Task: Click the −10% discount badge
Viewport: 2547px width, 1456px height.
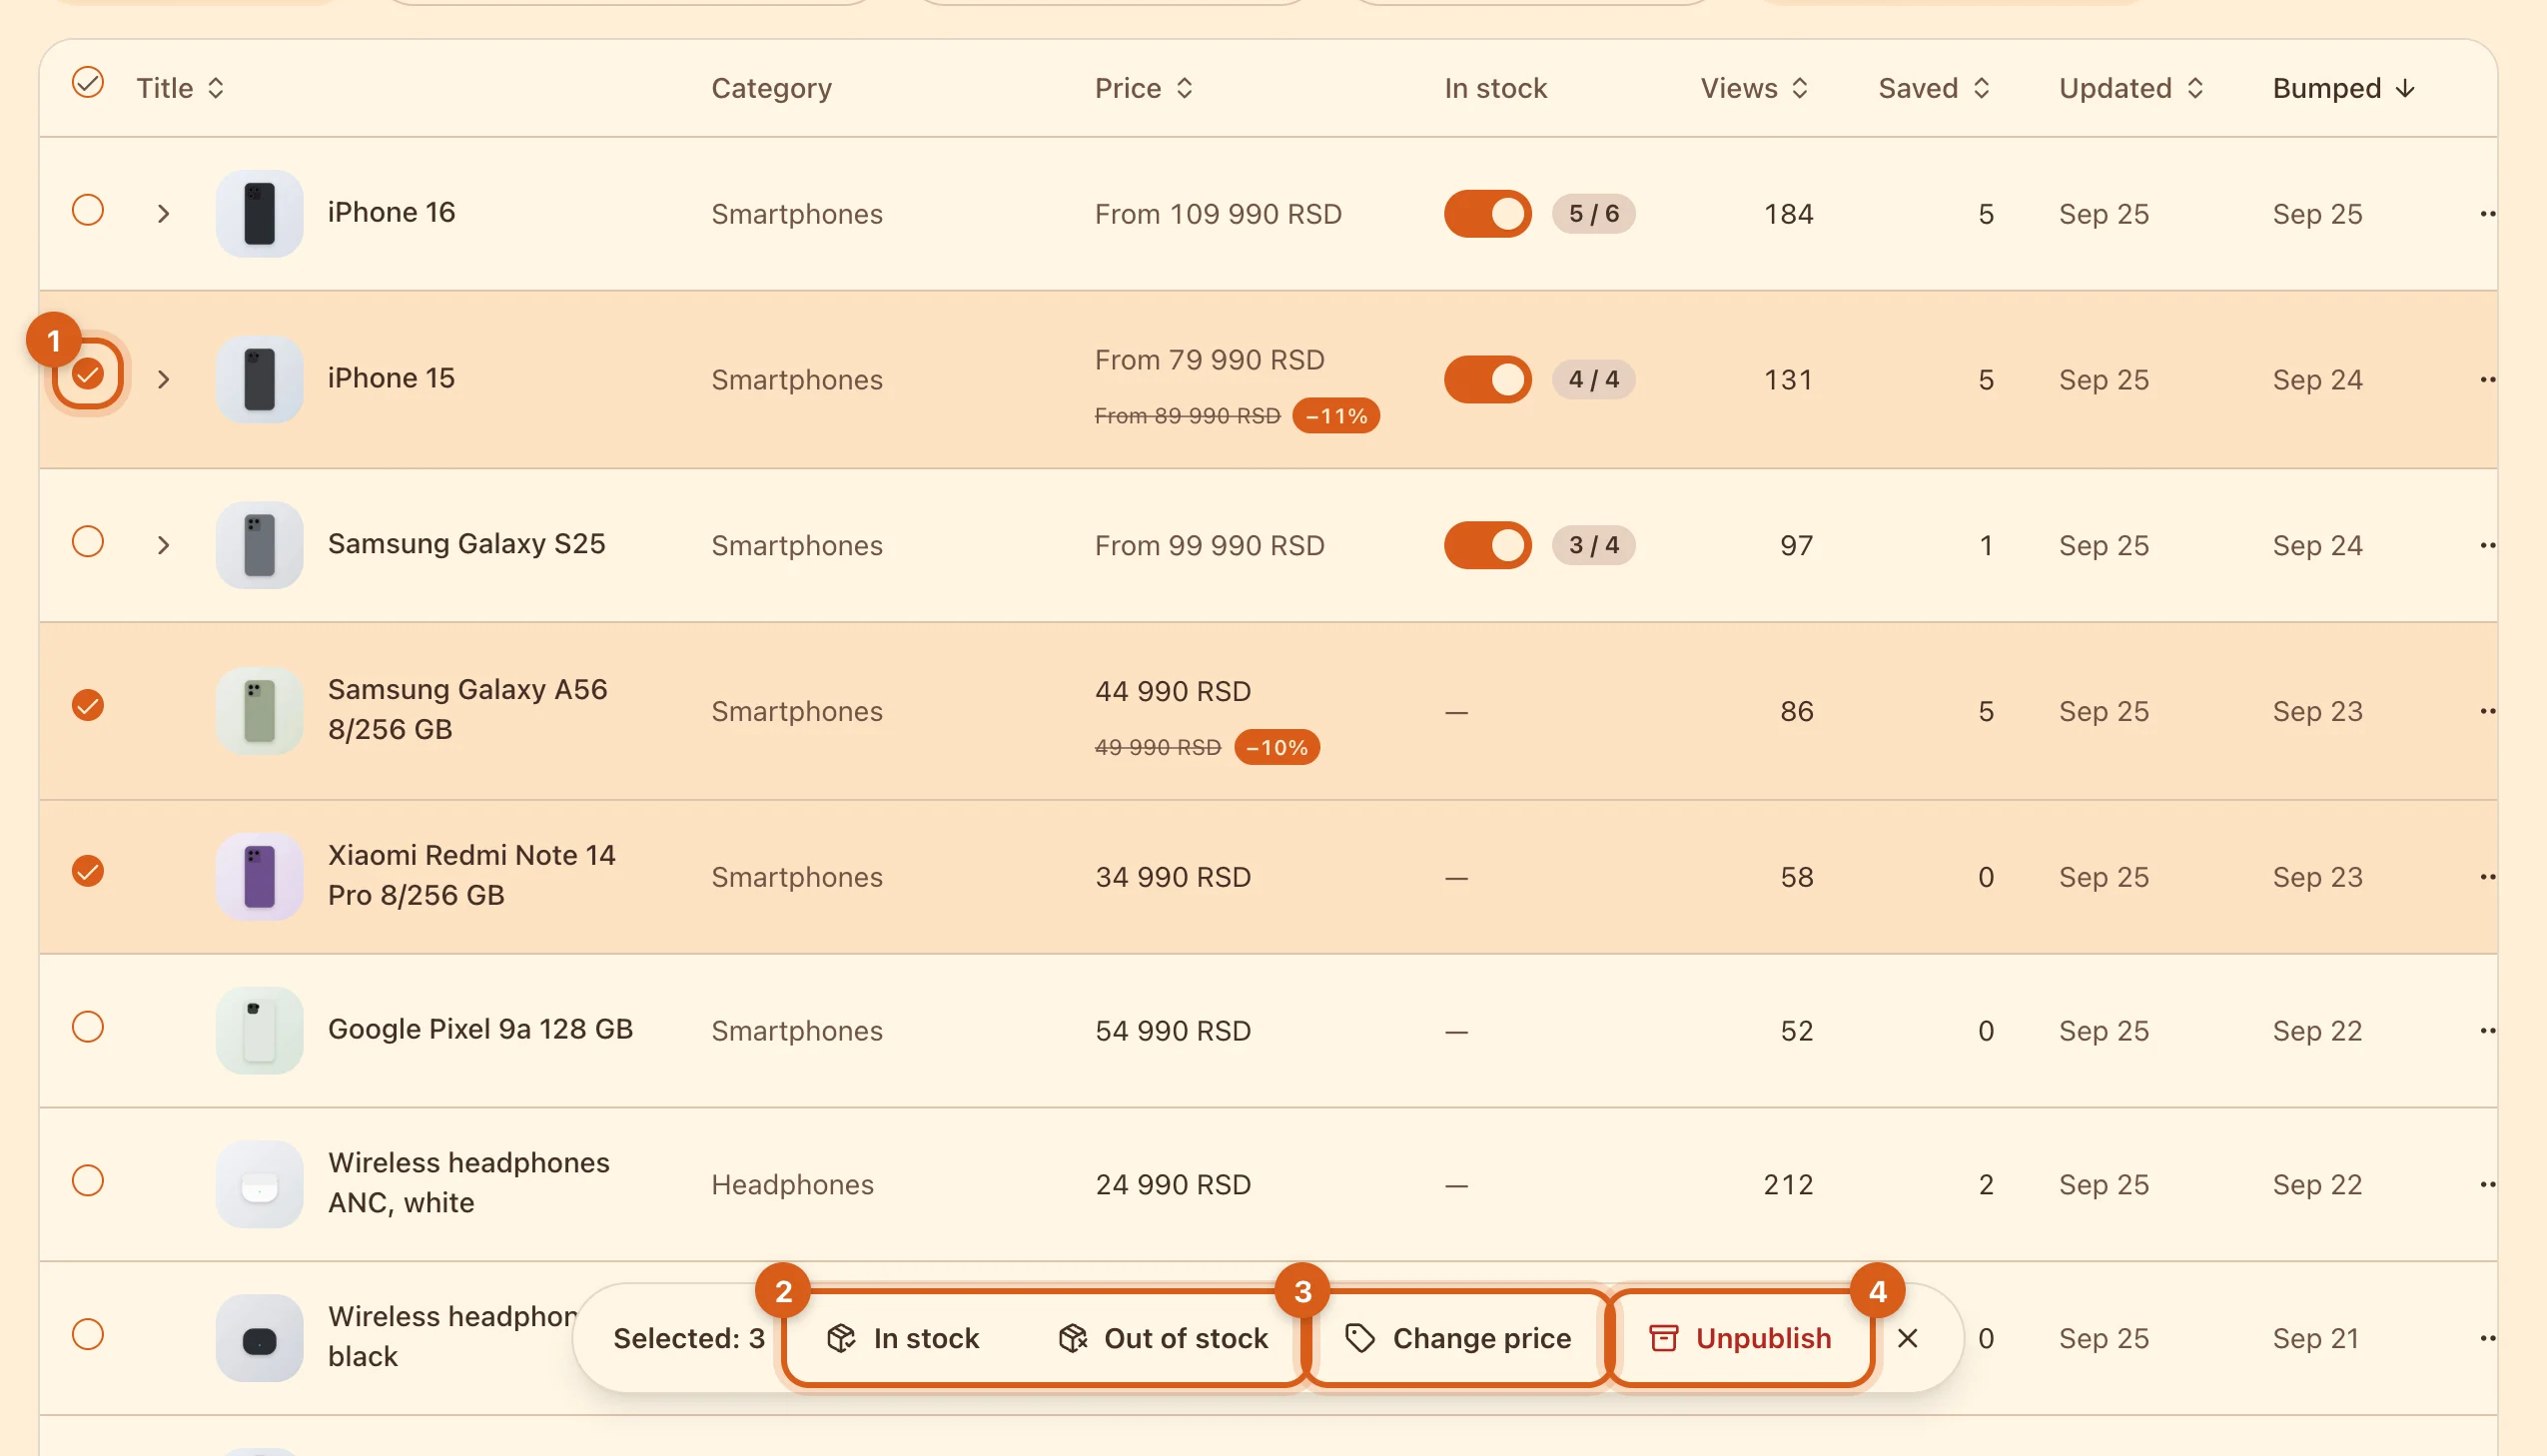Action: [x=1277, y=748]
